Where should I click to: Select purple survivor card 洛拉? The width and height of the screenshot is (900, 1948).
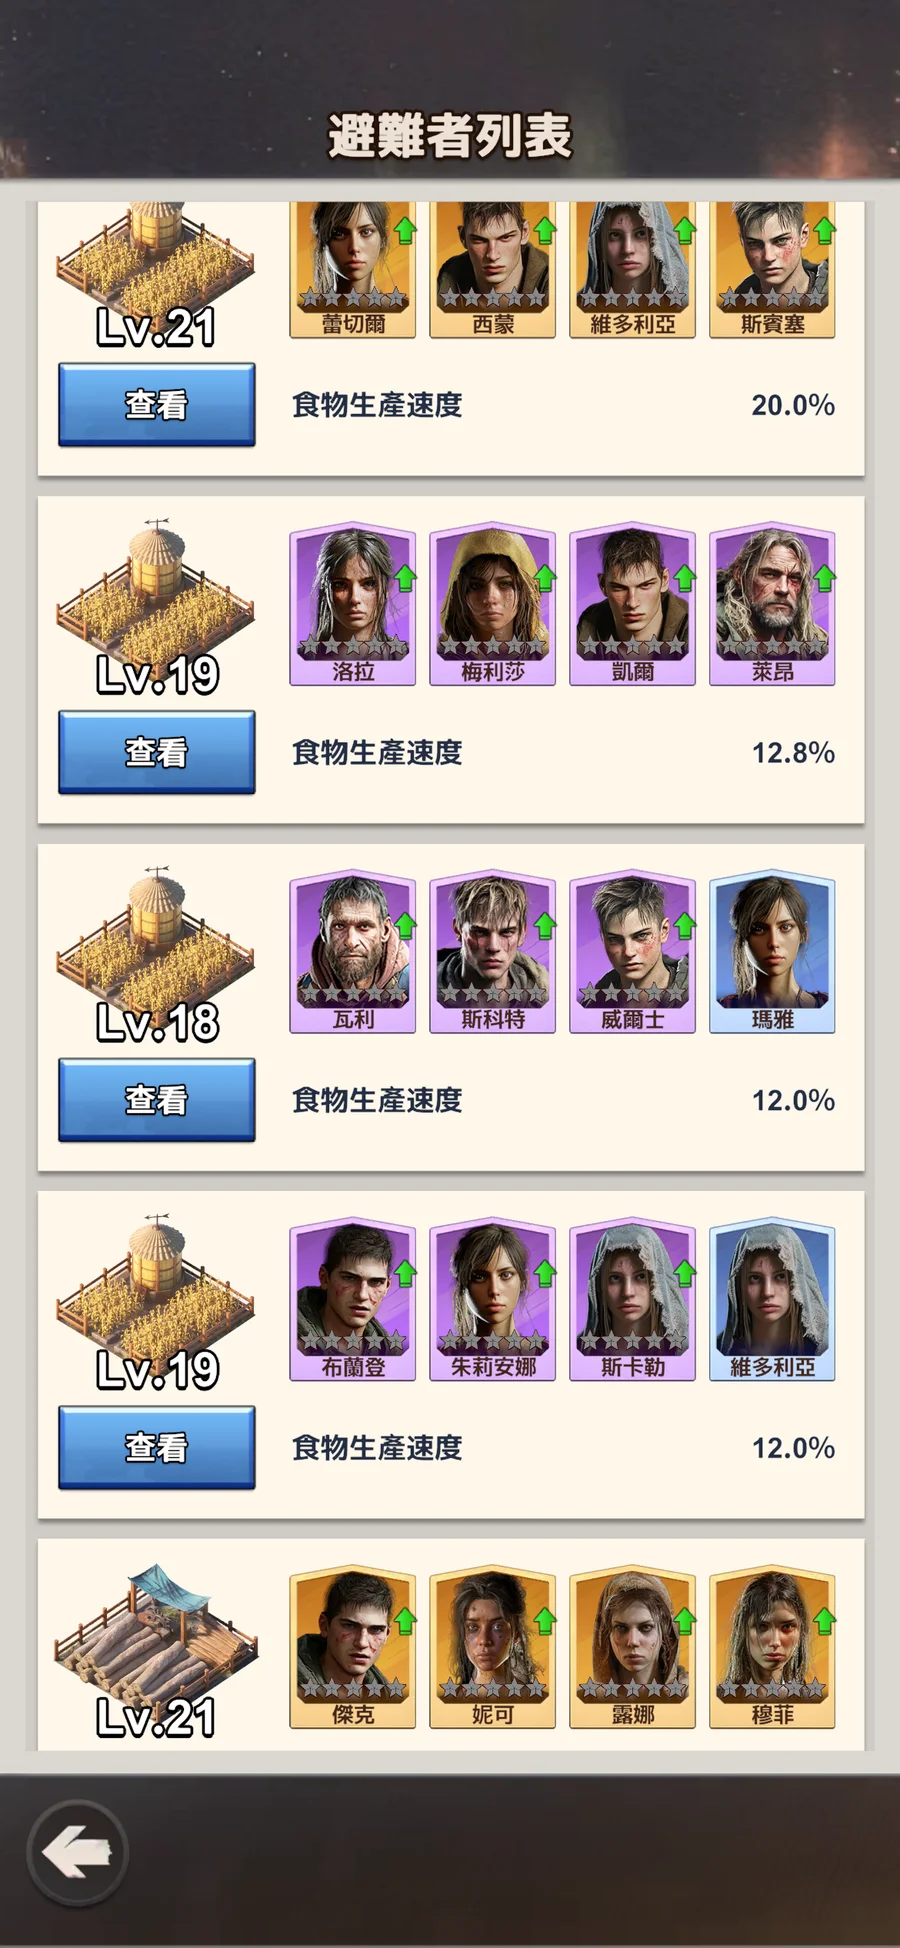(353, 603)
